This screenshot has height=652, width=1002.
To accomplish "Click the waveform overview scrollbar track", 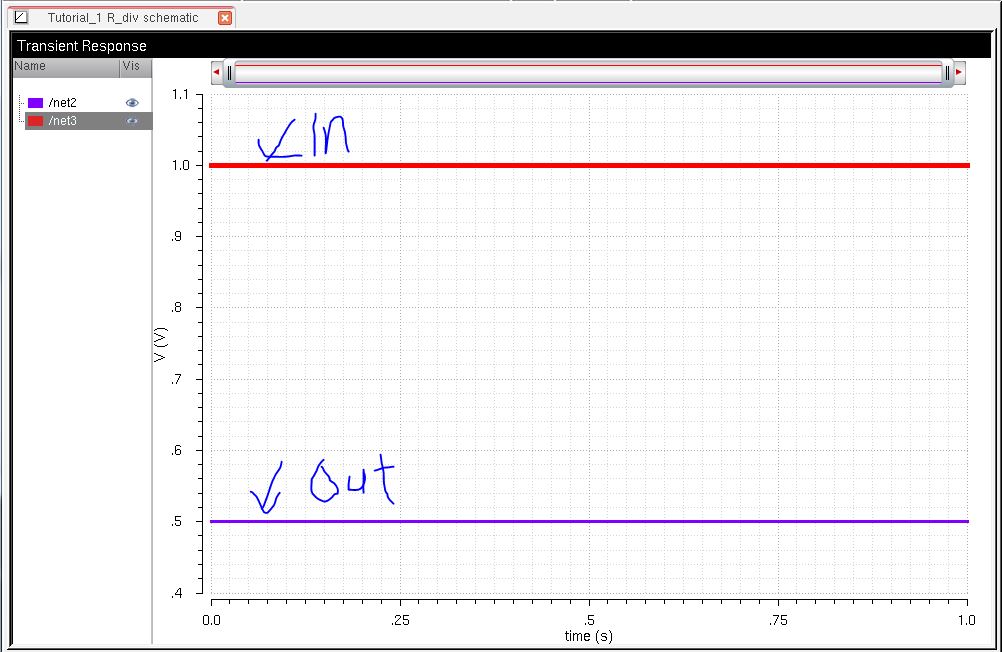I will tap(589, 73).
